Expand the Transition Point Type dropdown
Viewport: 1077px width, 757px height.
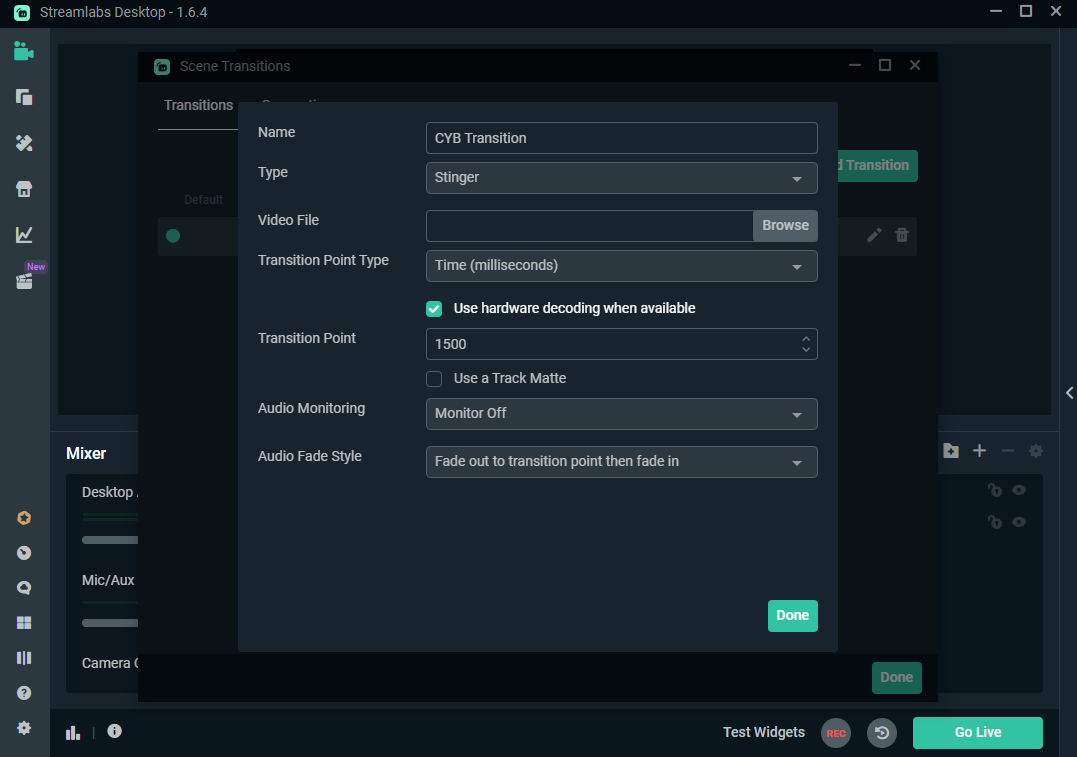[621, 266]
